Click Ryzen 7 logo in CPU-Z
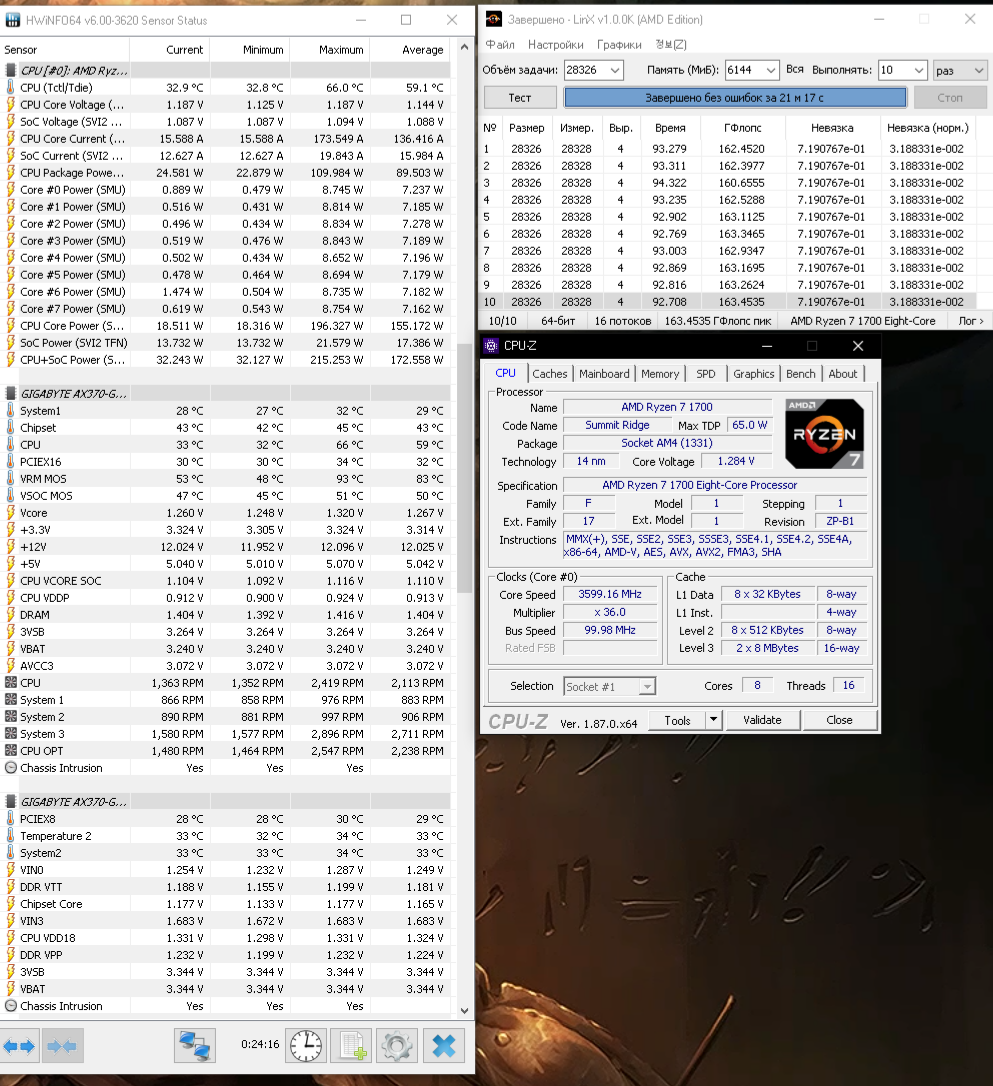The width and height of the screenshot is (993, 1086). 824,434
